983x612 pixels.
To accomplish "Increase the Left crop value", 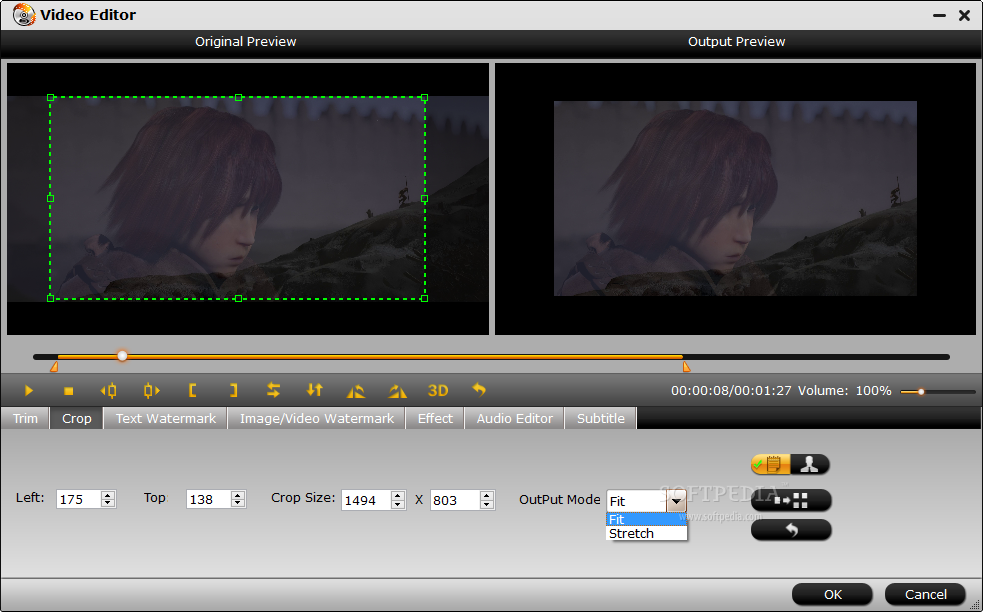I will (108, 495).
